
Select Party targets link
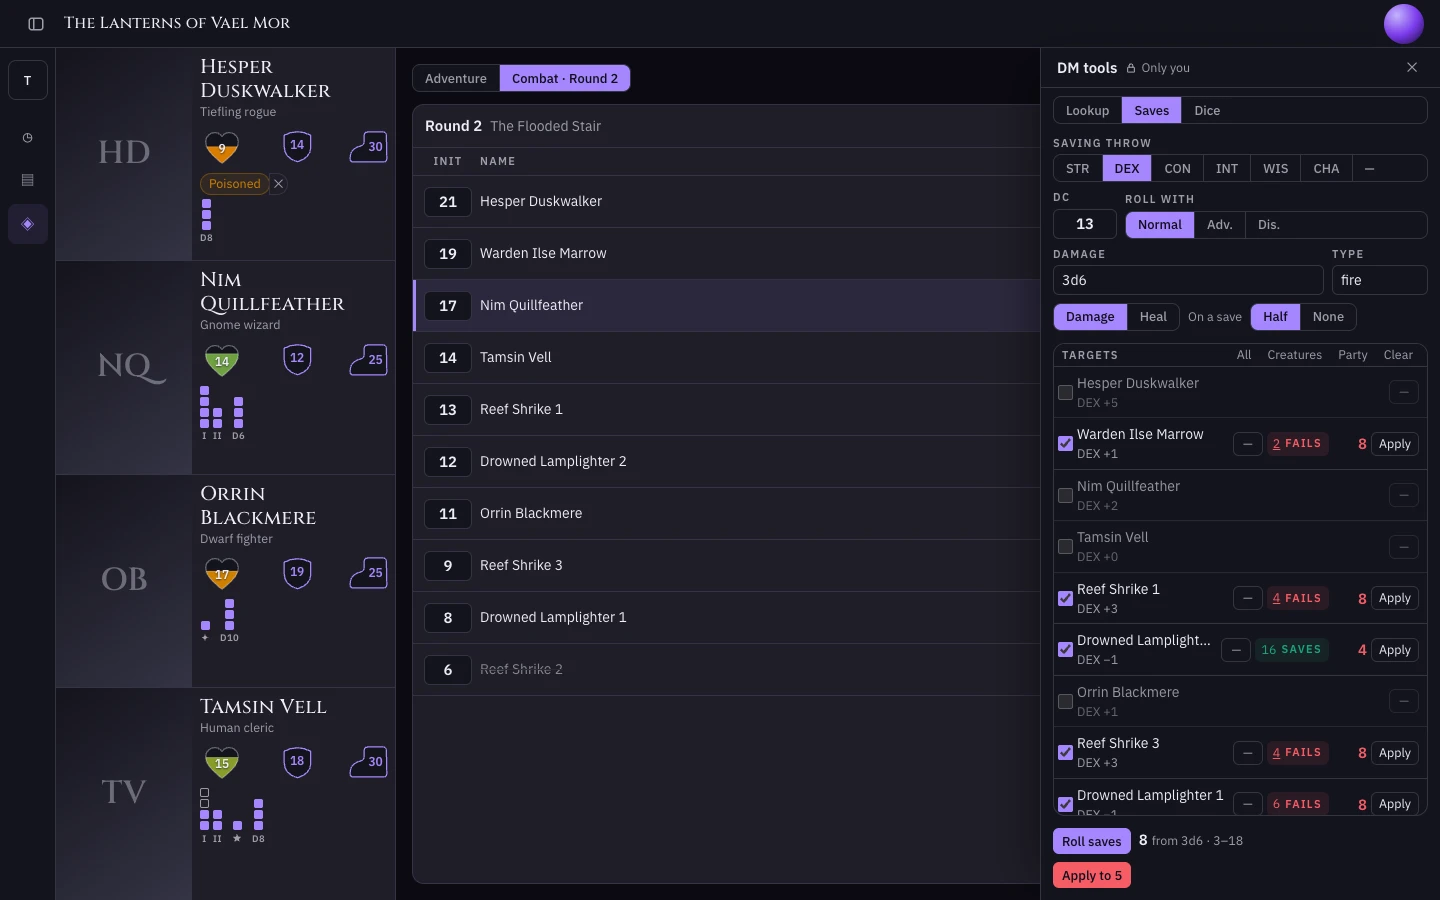tap(1352, 355)
